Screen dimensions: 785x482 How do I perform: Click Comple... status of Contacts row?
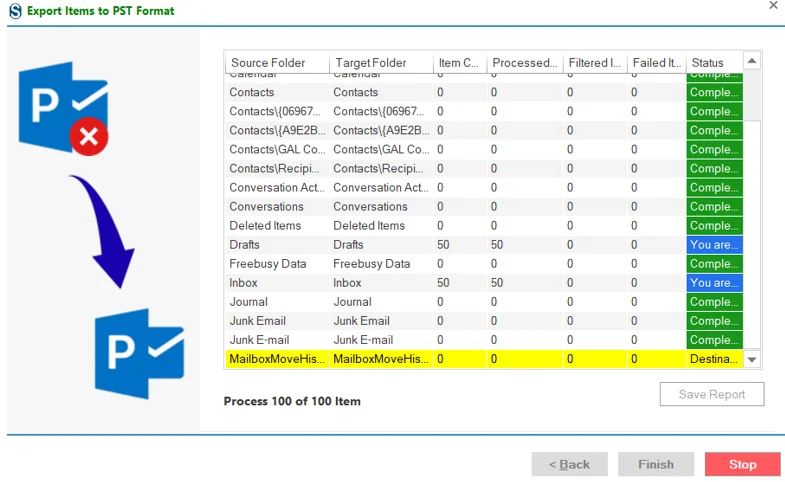point(714,92)
